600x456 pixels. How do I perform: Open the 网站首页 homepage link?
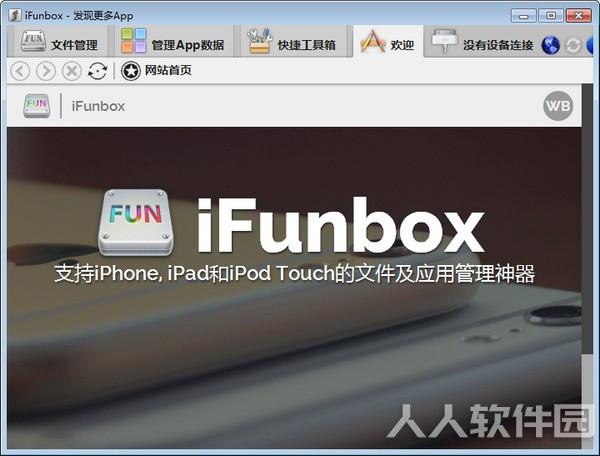168,71
